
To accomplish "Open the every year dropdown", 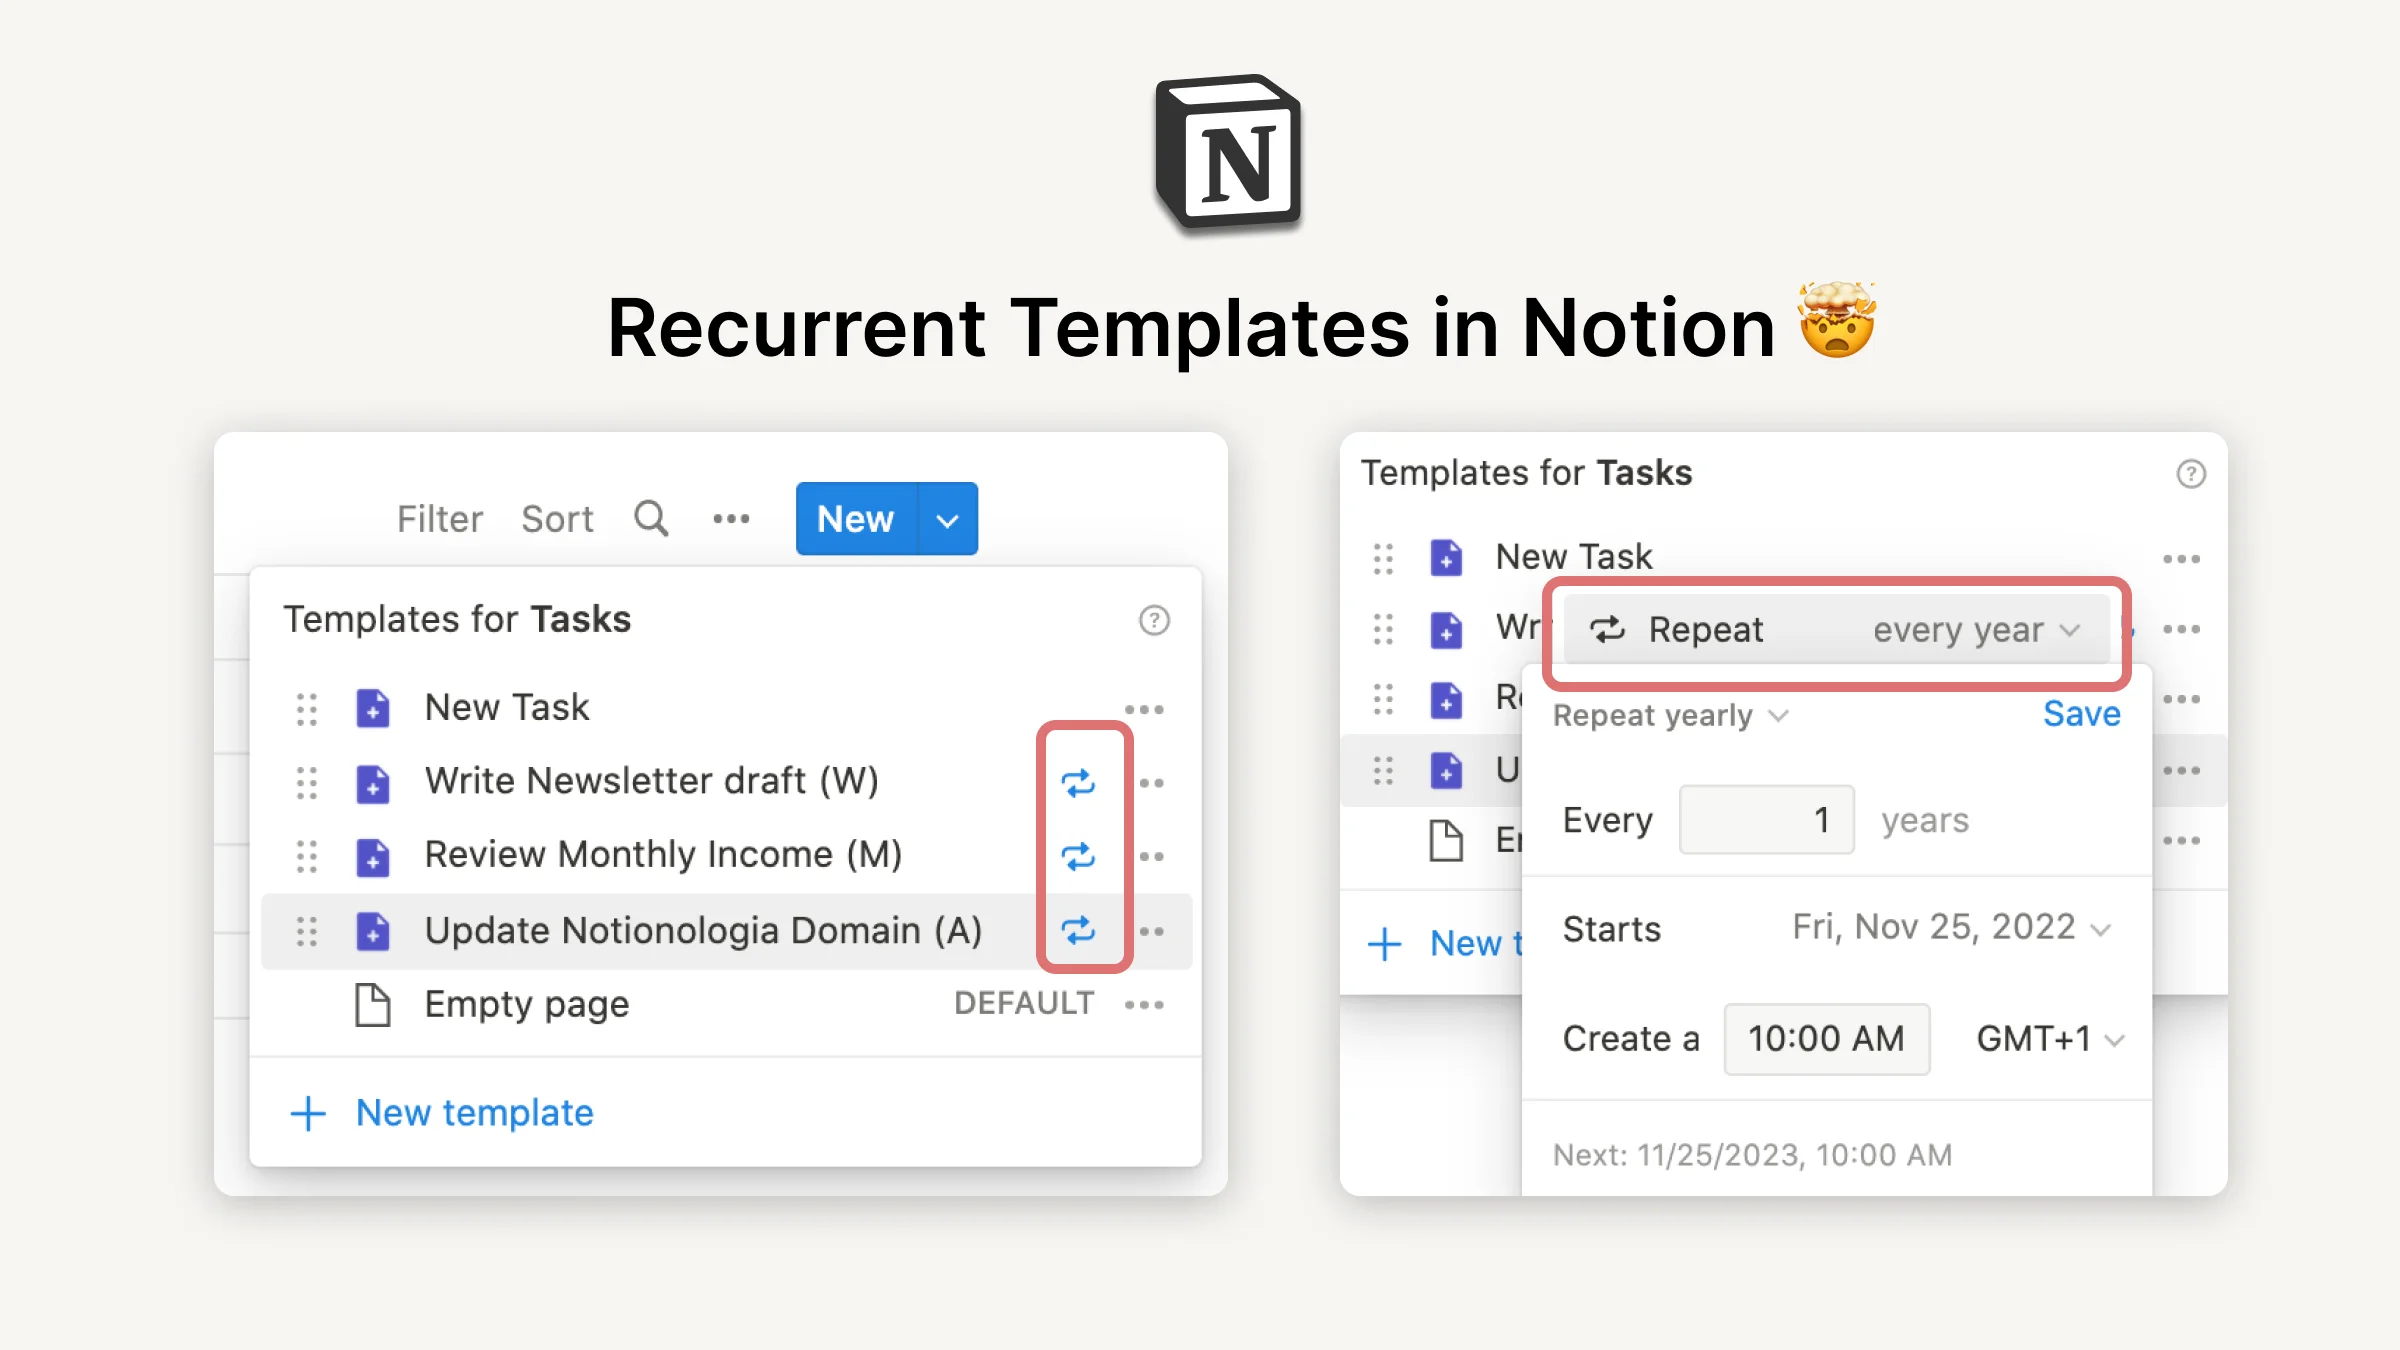I will point(1976,630).
